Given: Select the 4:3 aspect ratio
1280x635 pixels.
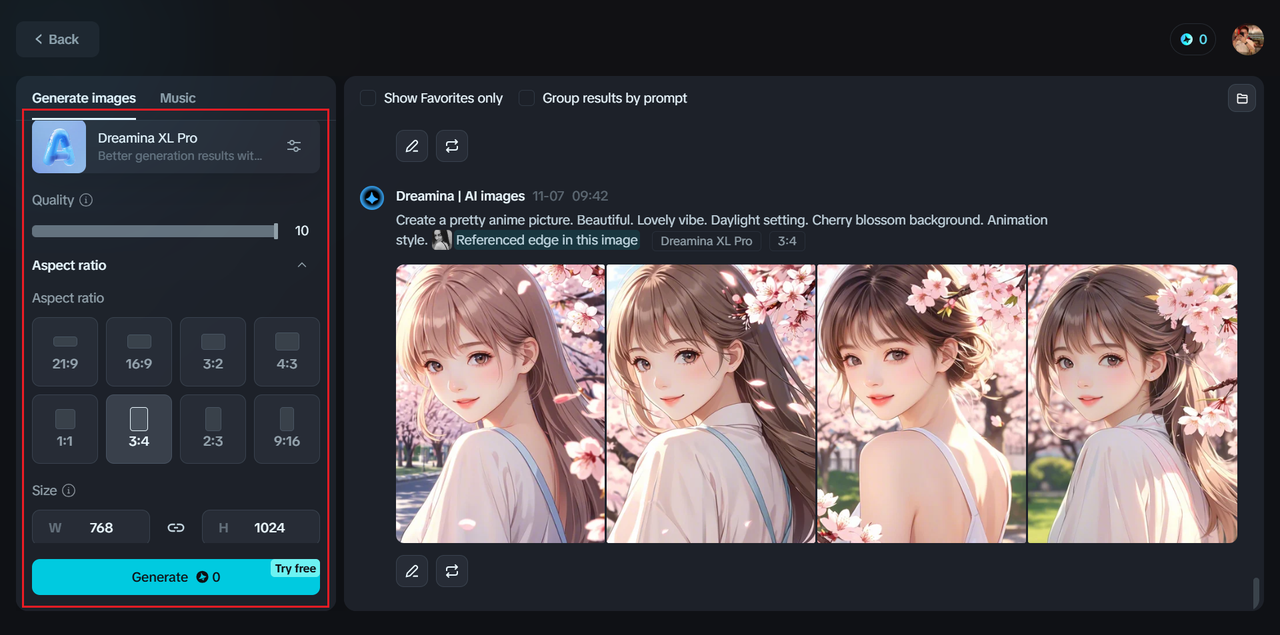Looking at the screenshot, I should [x=287, y=352].
